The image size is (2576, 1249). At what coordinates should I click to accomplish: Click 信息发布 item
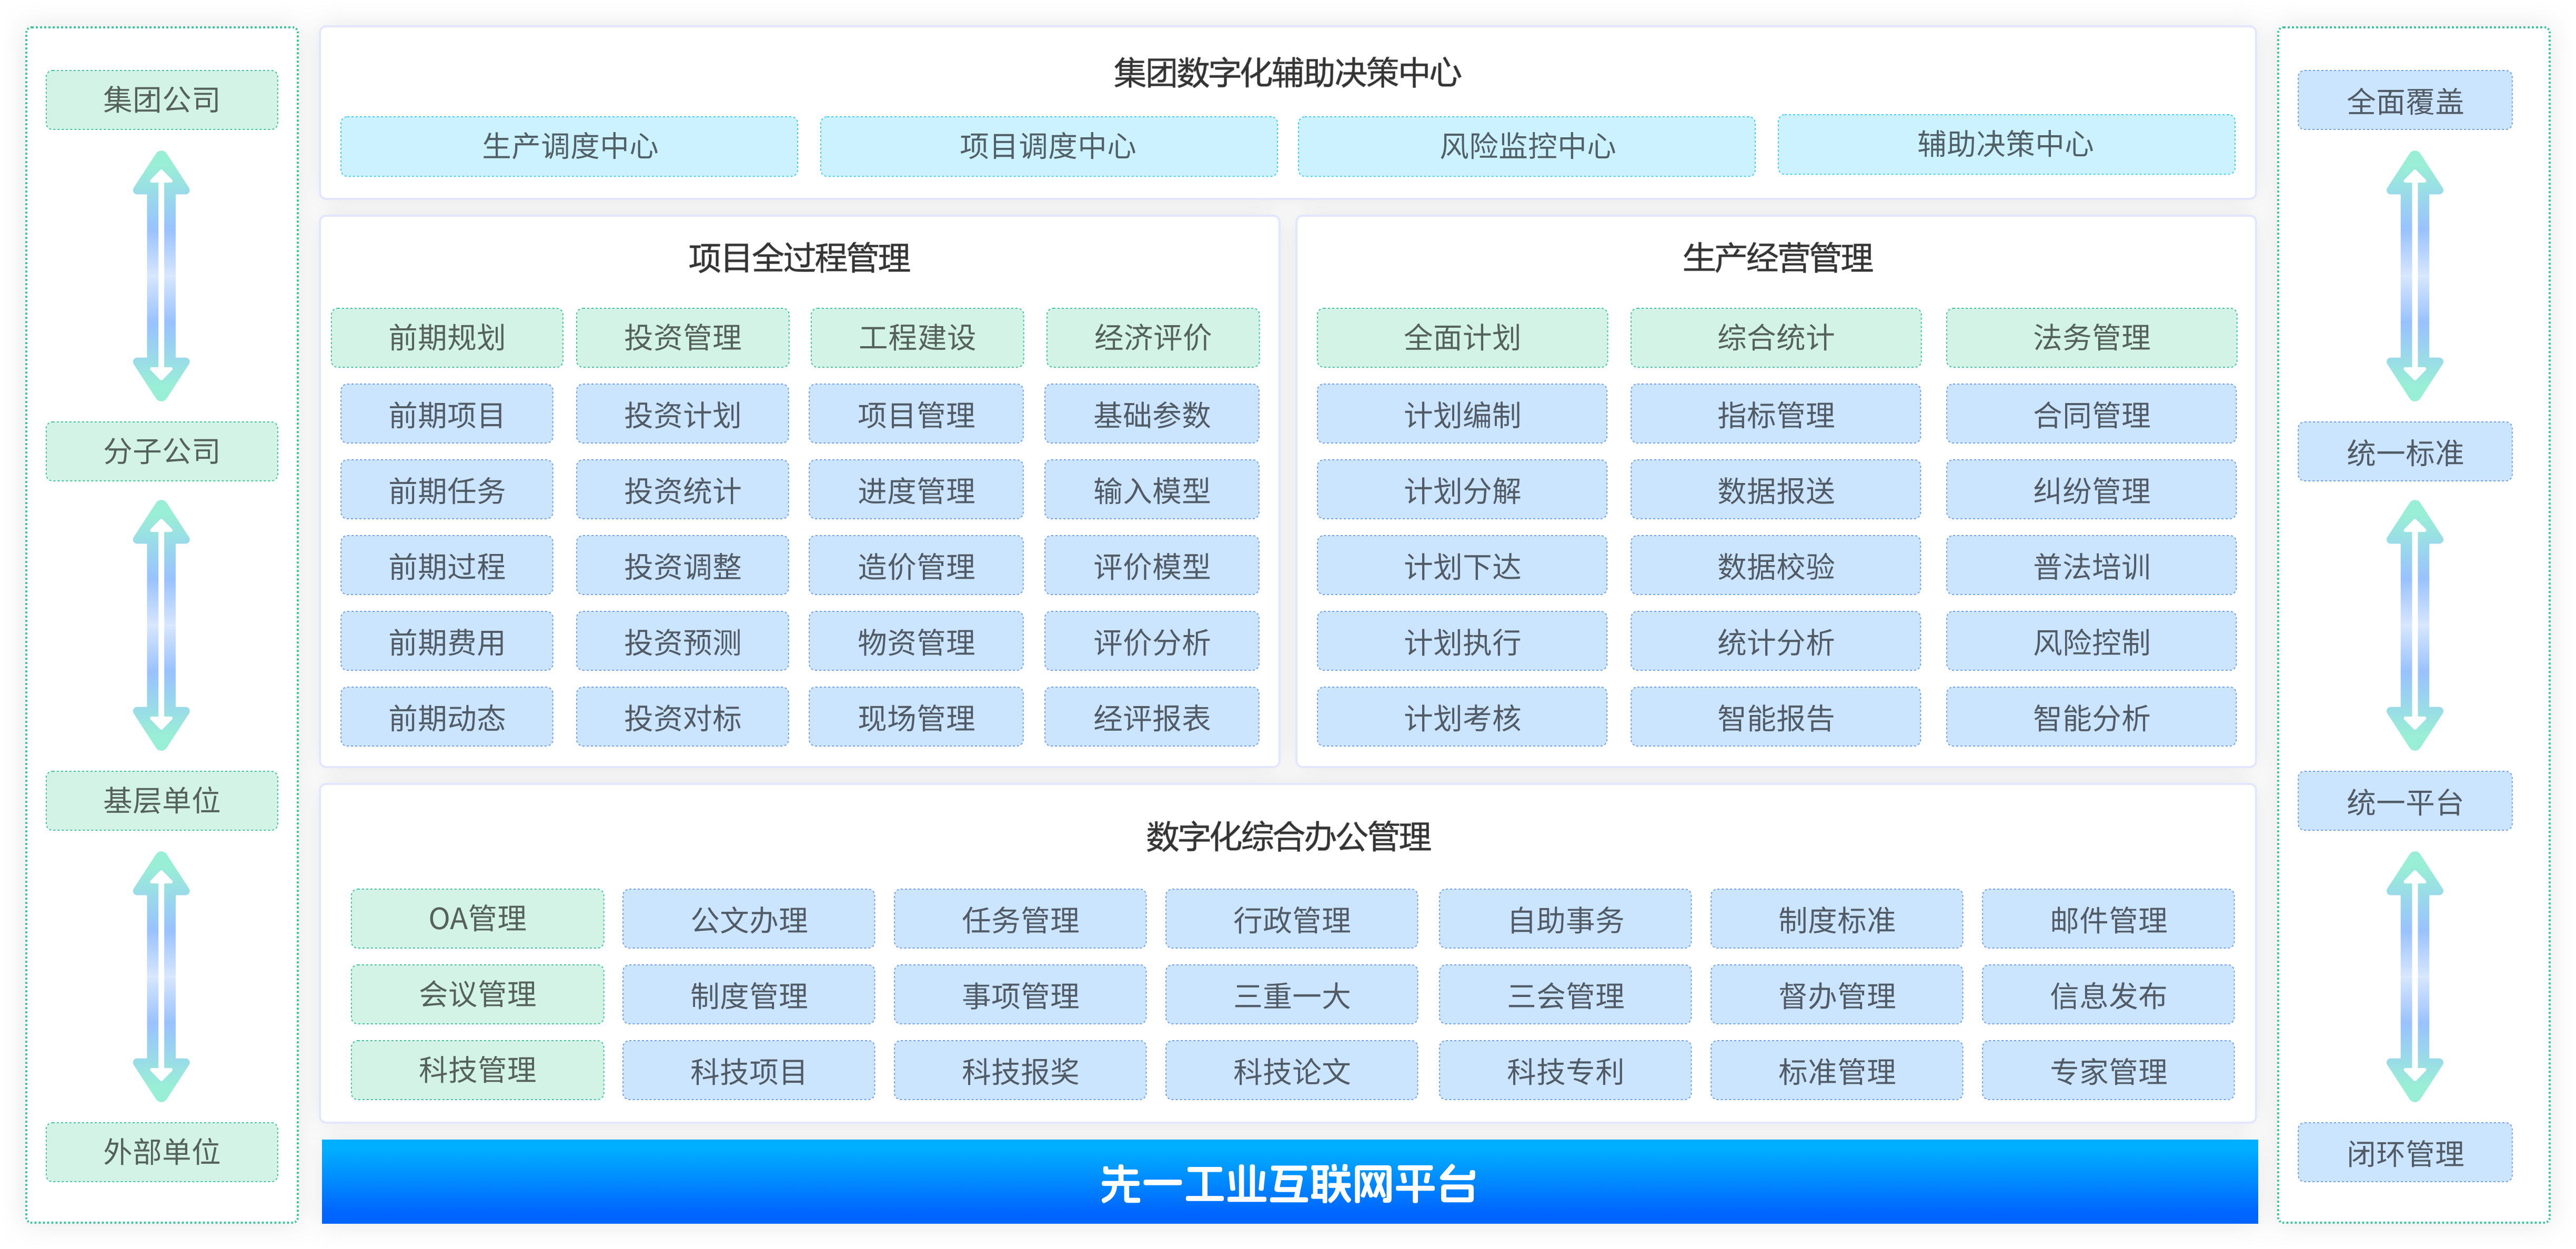click(2108, 995)
